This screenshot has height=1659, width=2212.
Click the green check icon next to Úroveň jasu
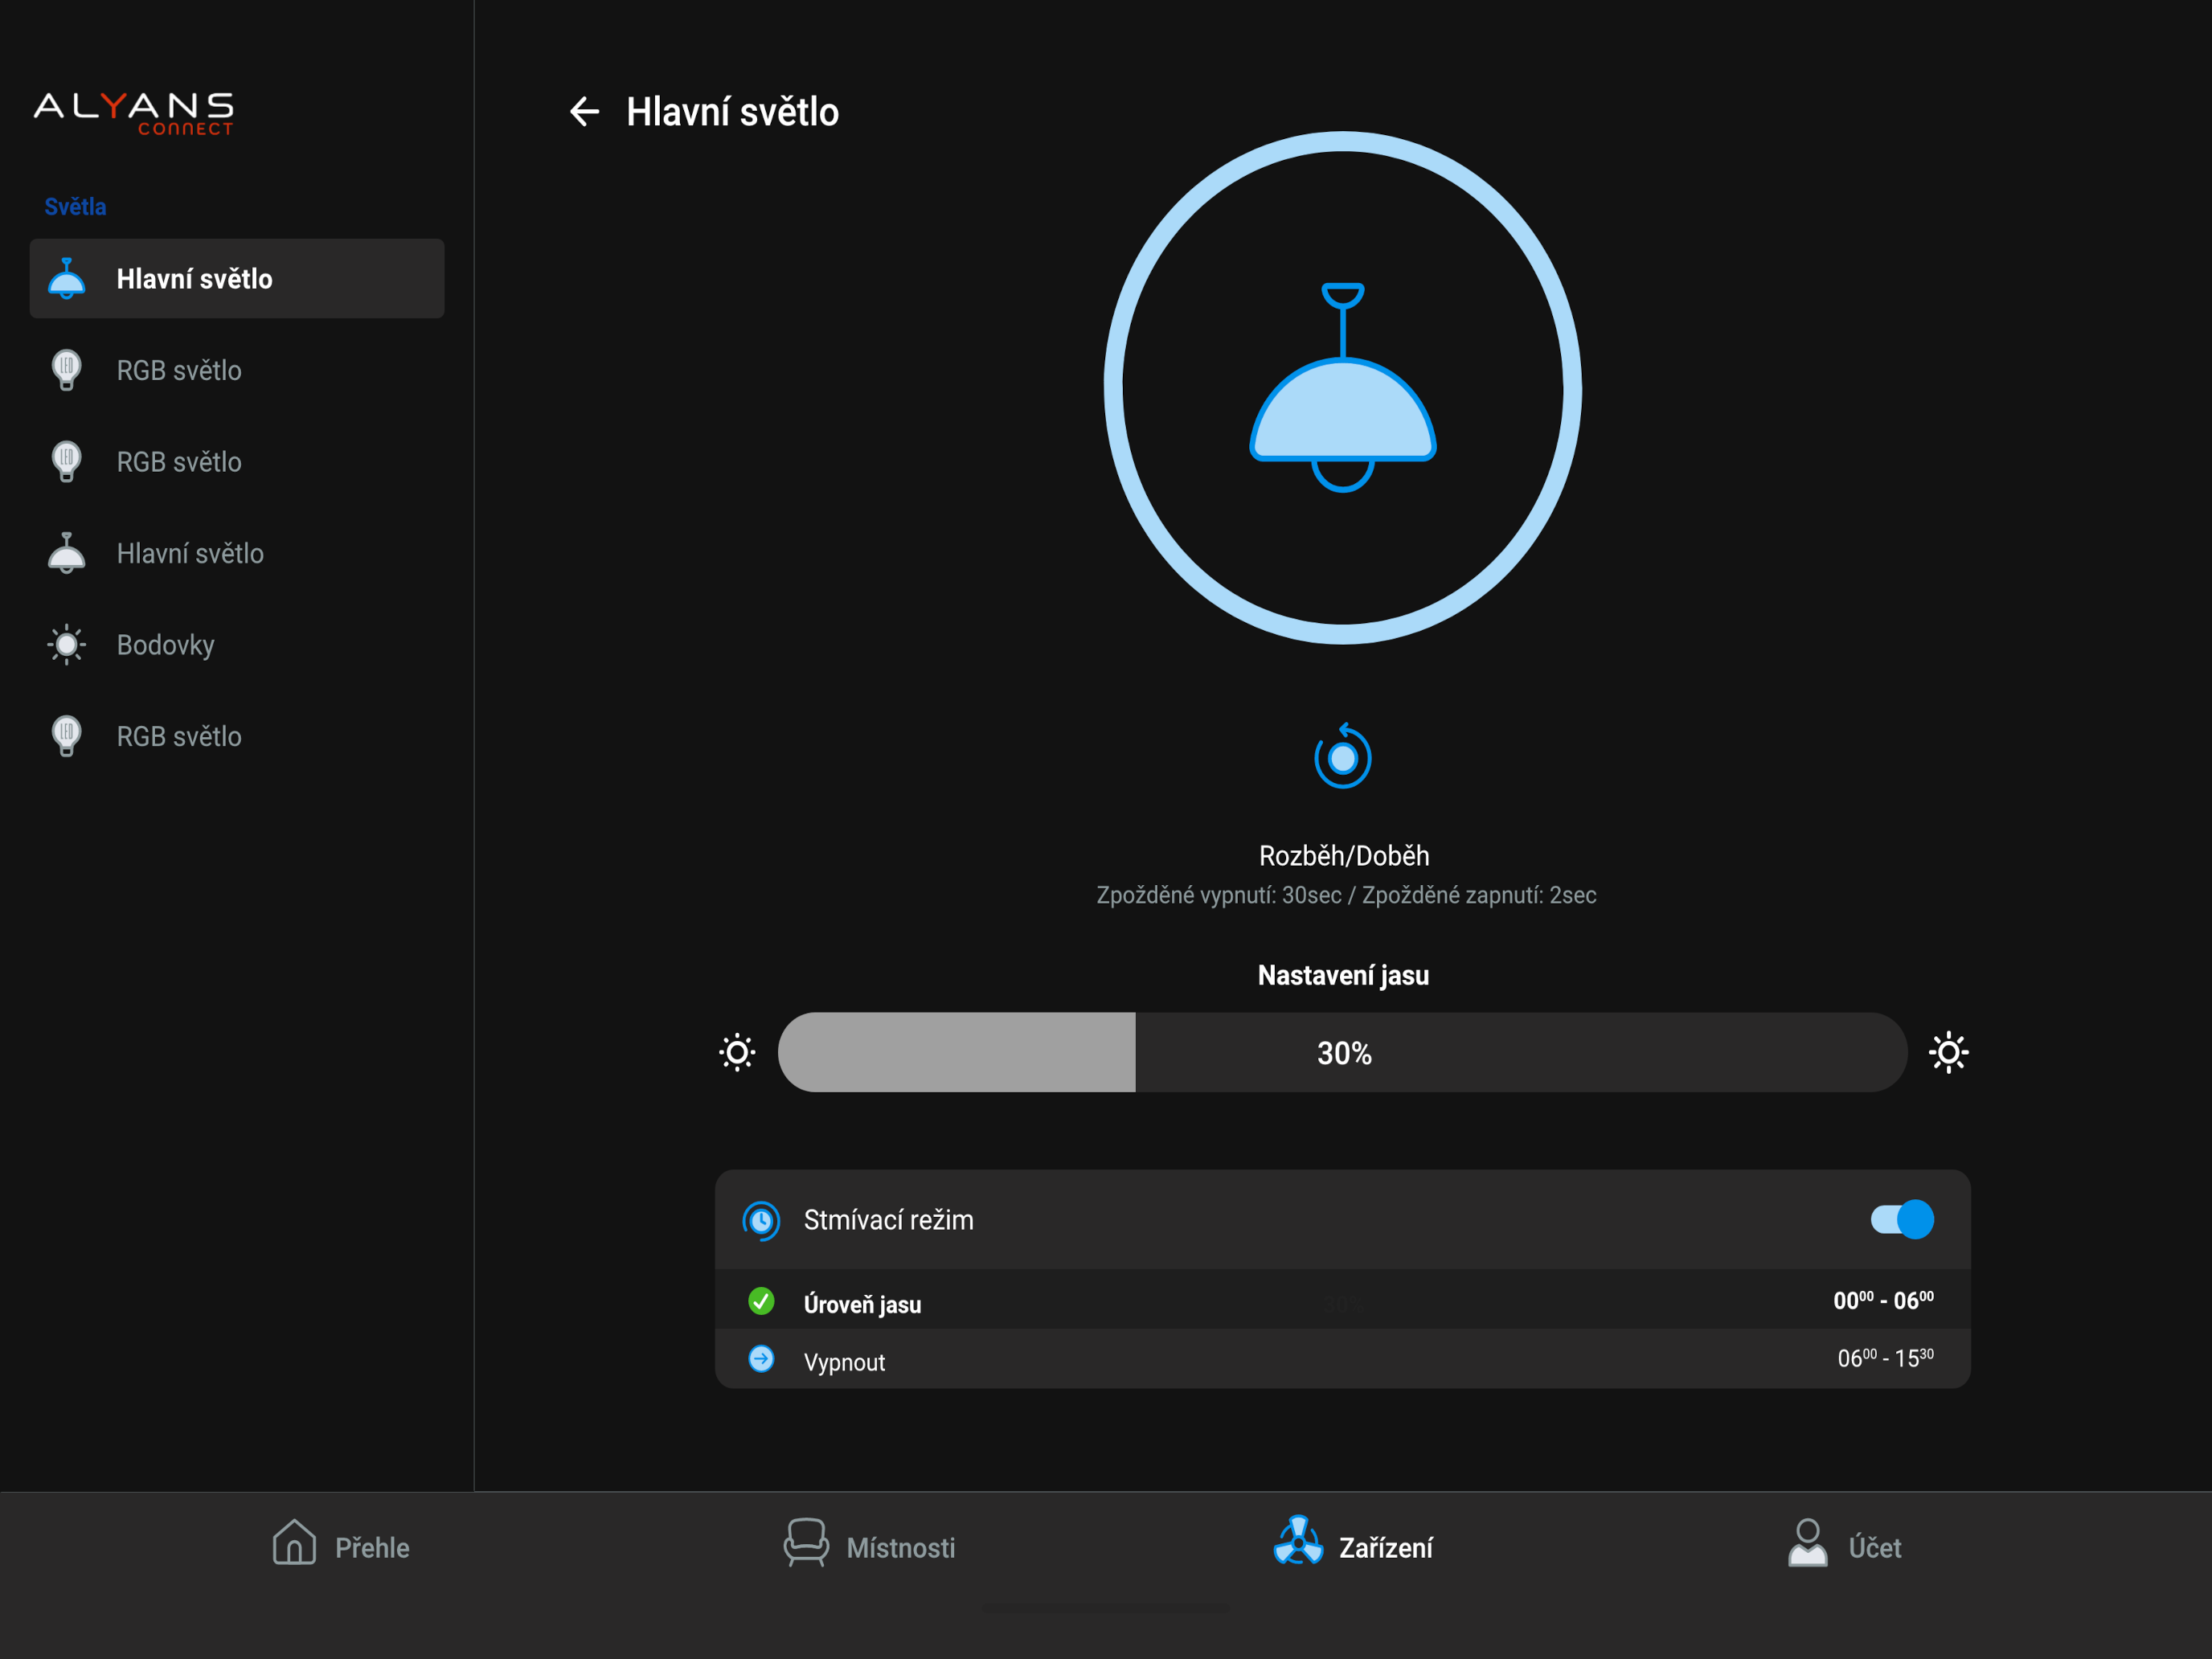click(761, 1301)
